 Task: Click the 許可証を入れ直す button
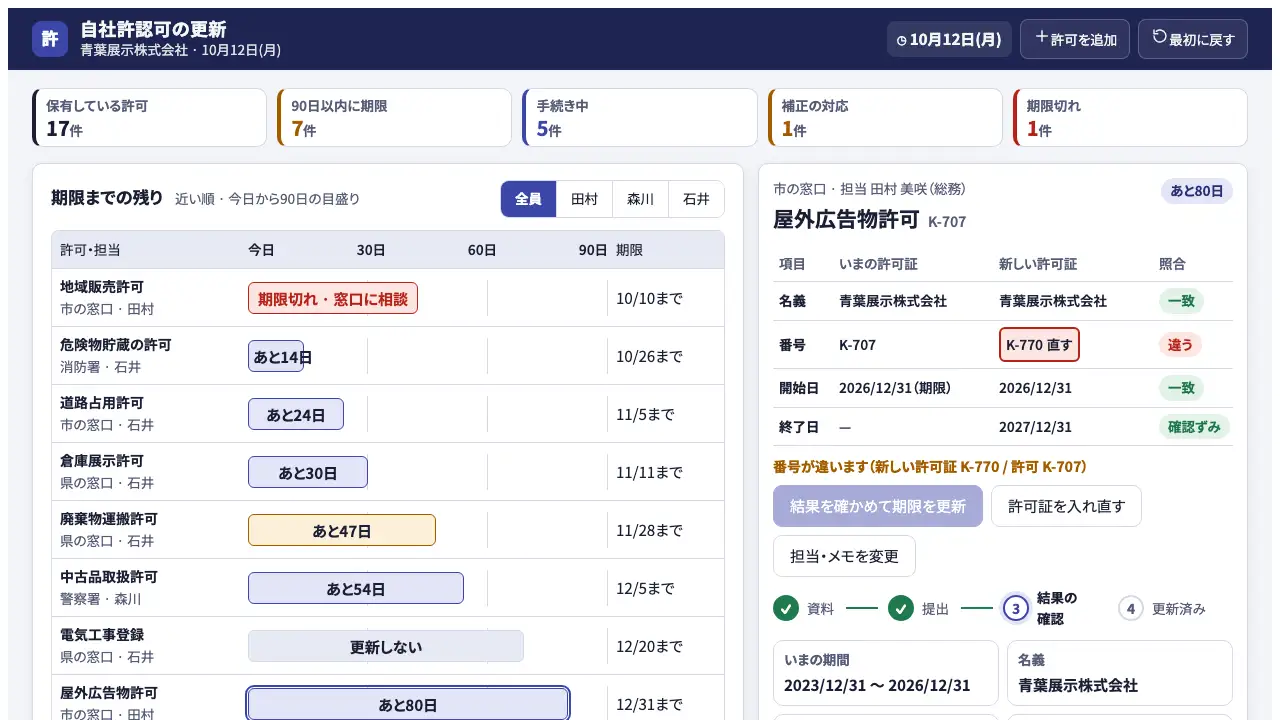[x=1066, y=506]
